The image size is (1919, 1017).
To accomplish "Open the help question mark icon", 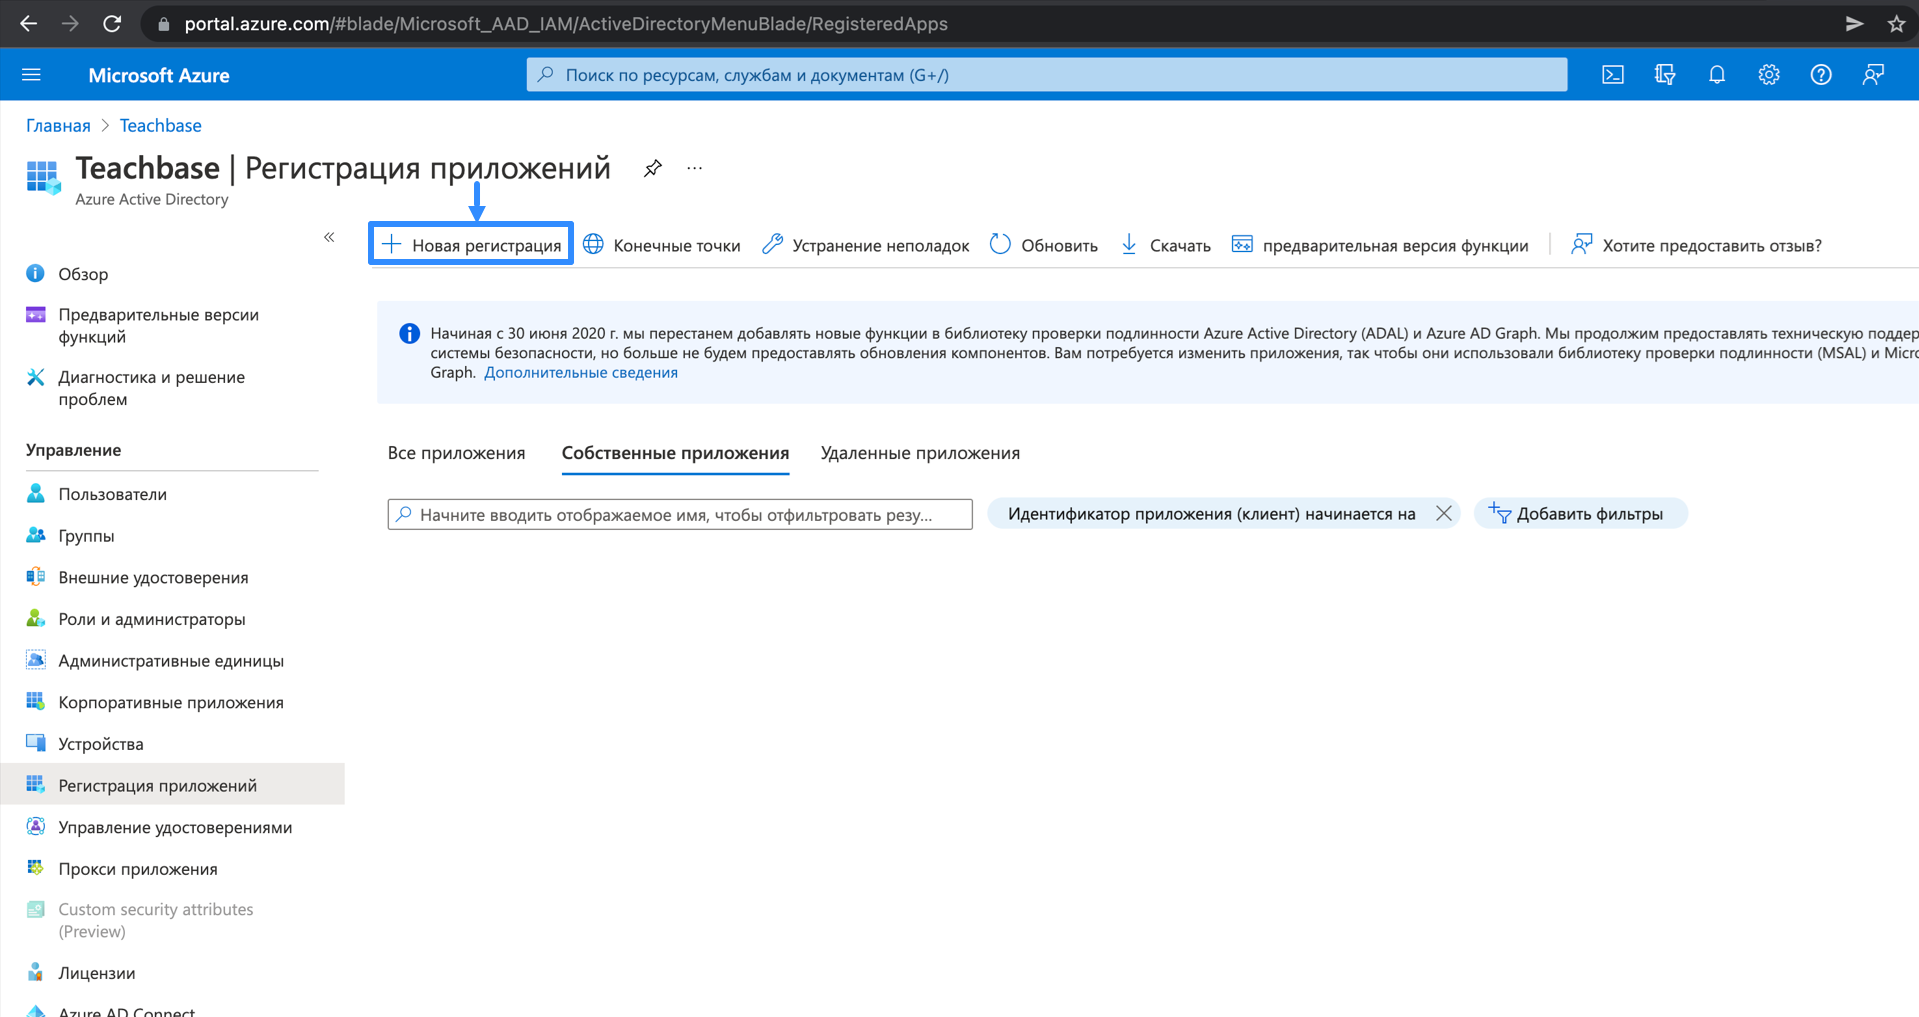I will click(x=1821, y=75).
